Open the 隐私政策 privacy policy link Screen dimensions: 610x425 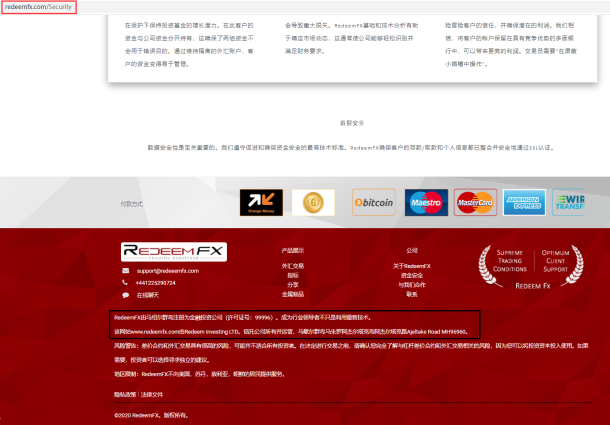(x=125, y=395)
